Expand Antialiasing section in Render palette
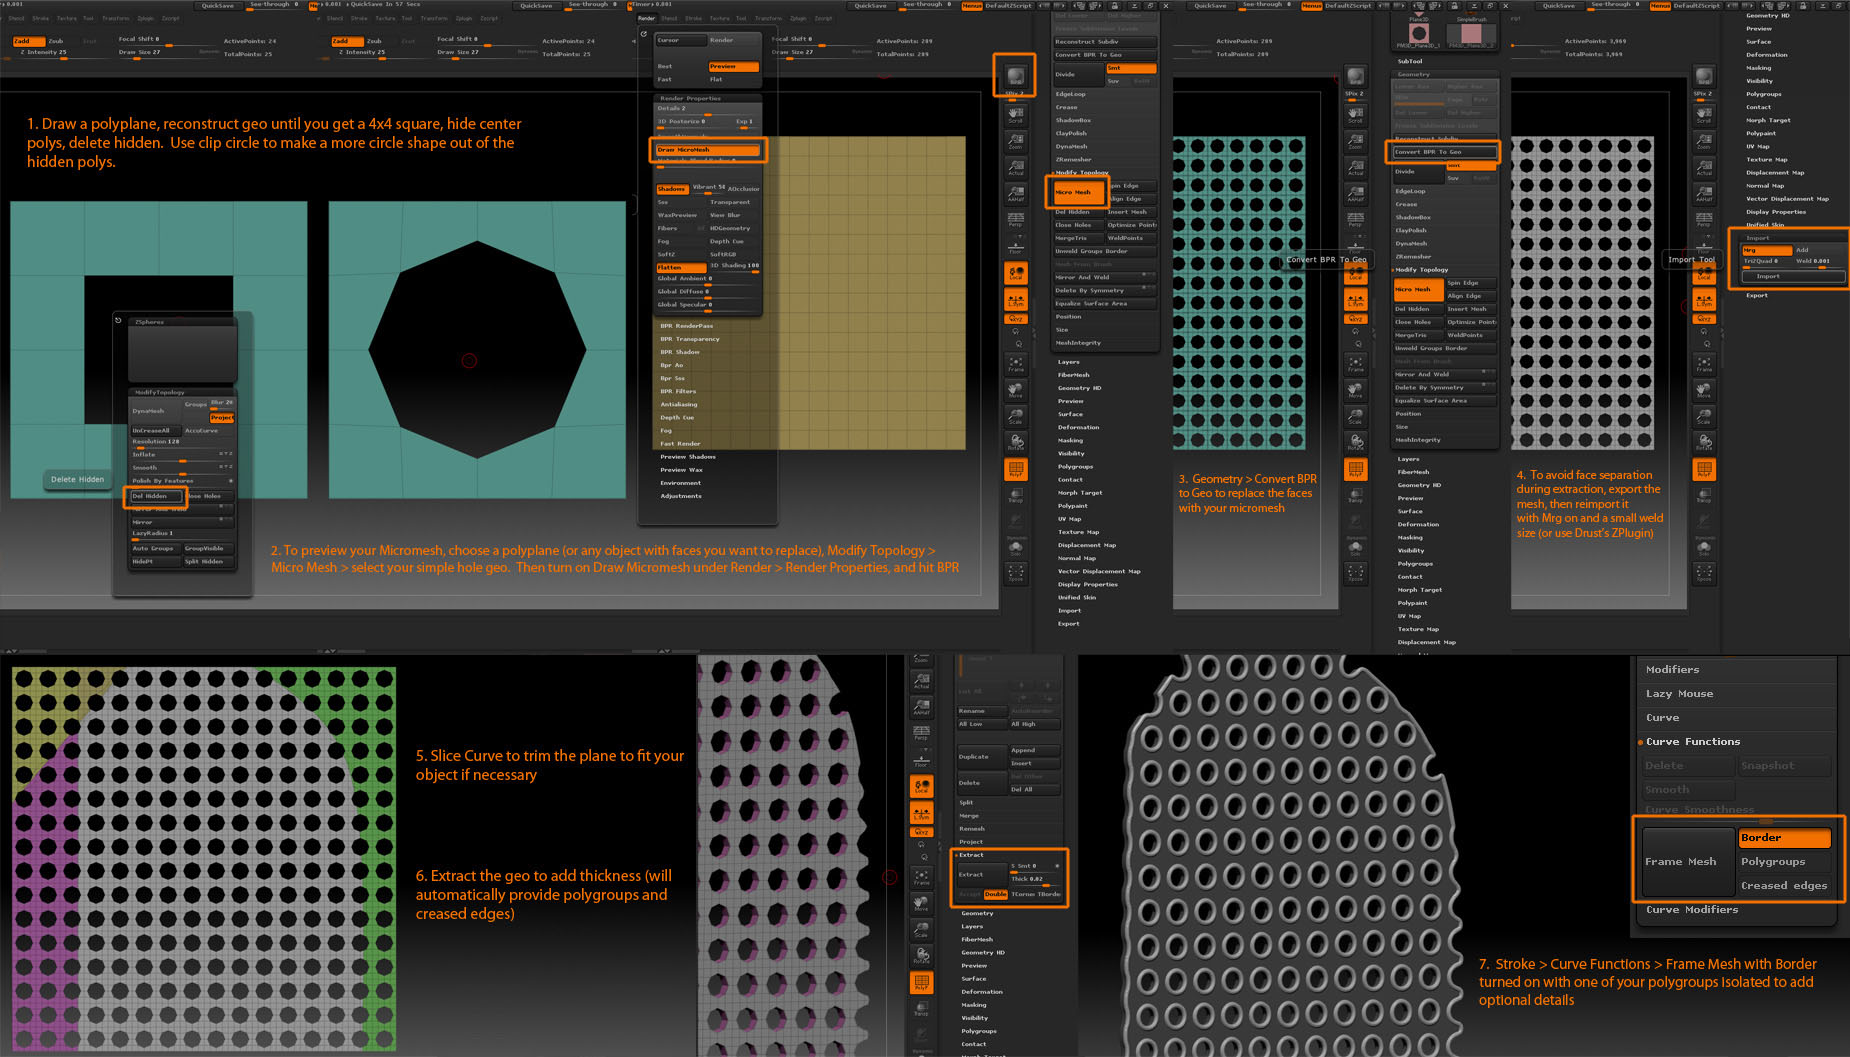Viewport: 1850px width, 1057px height. (x=679, y=404)
